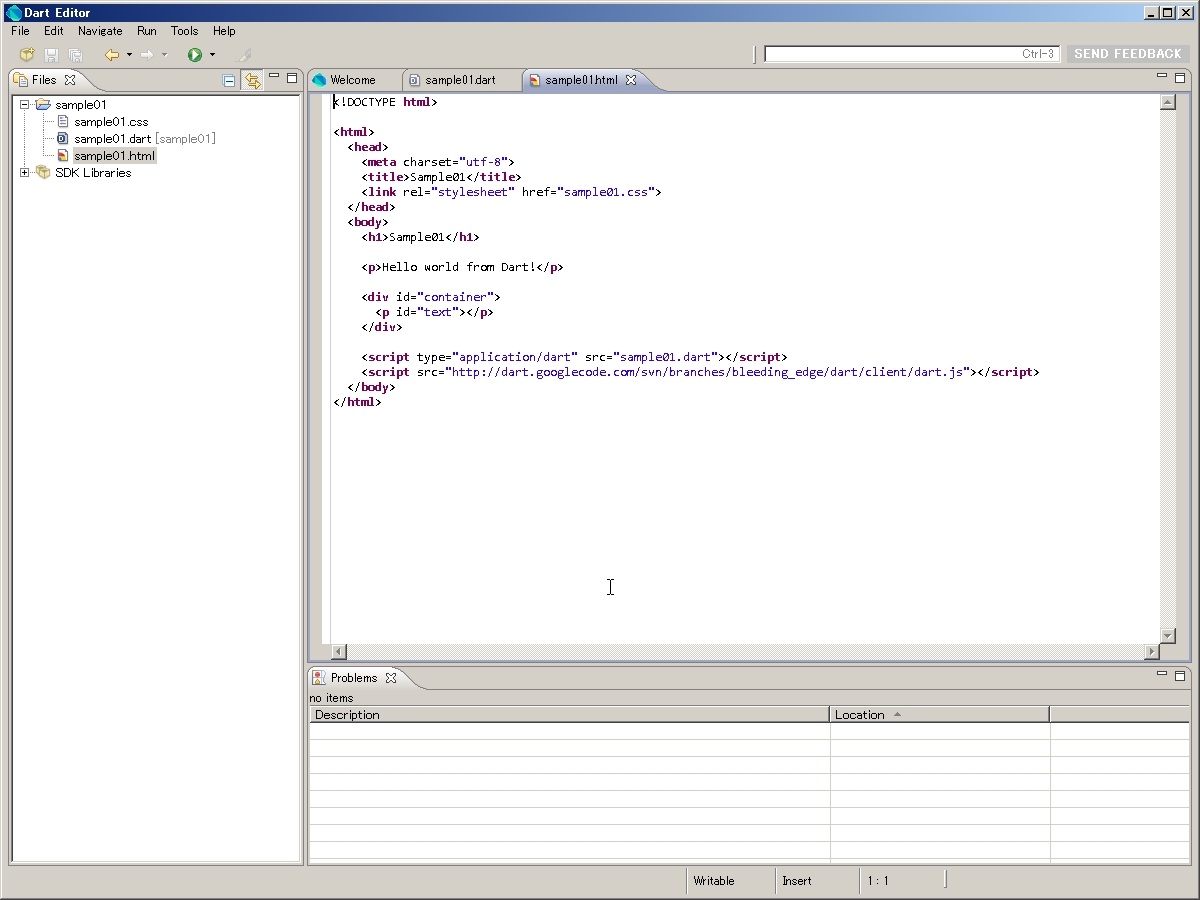Maximize the editor area
This screenshot has height=900, width=1200.
pyautogui.click(x=1180, y=77)
